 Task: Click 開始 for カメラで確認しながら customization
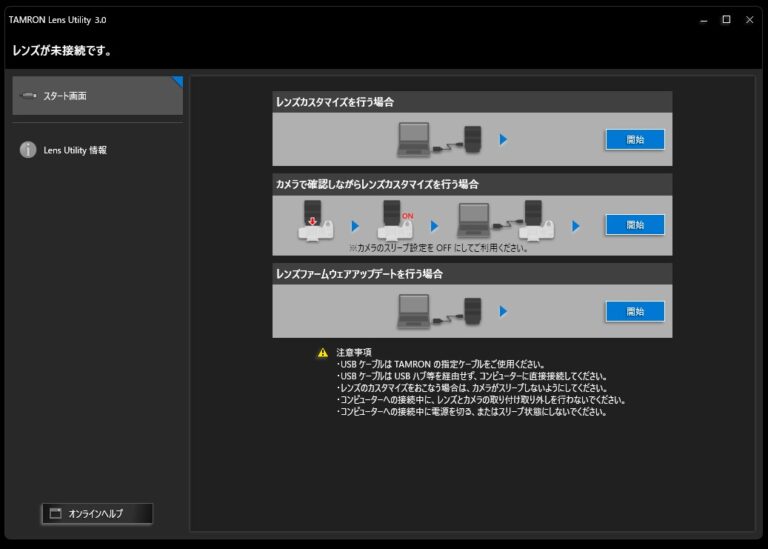[634, 225]
